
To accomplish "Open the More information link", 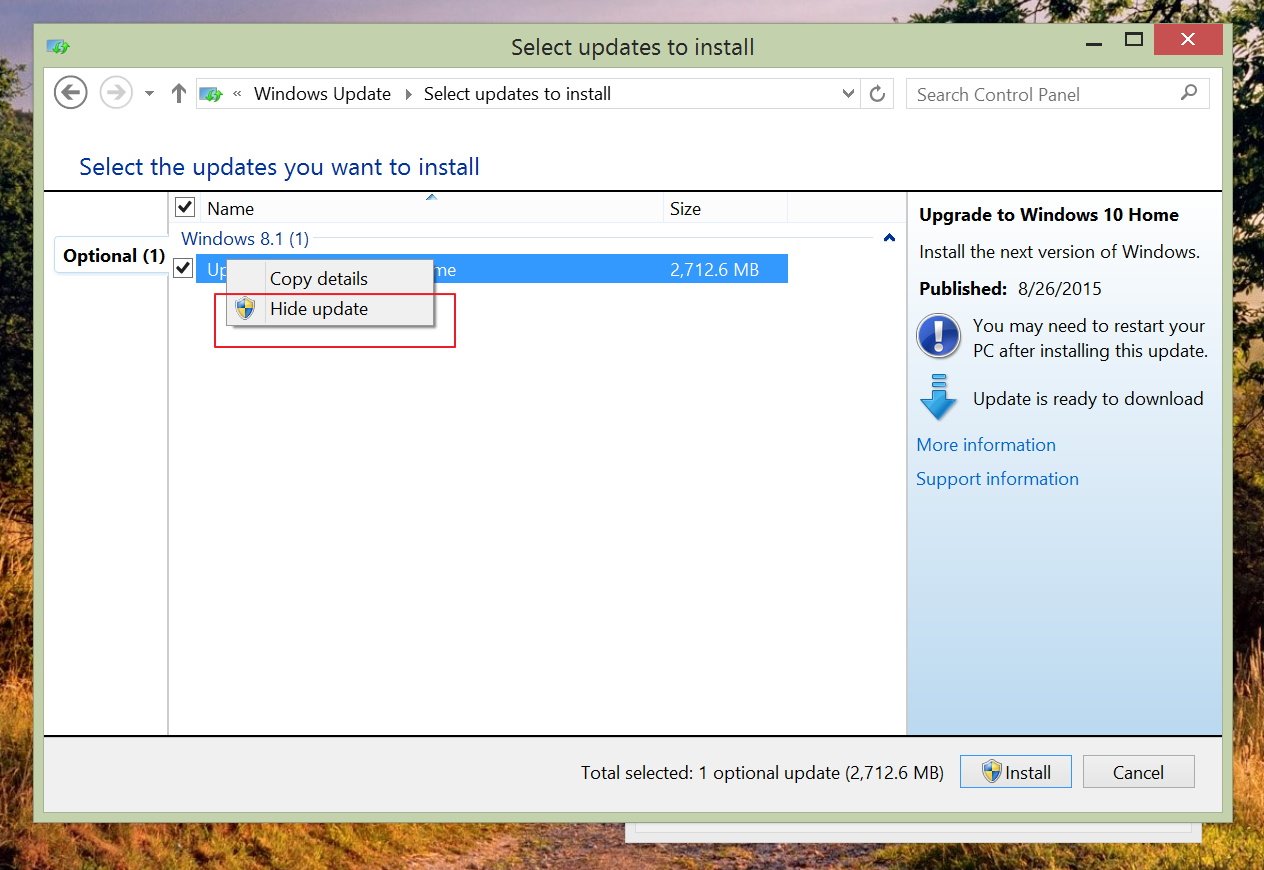I will (986, 445).
